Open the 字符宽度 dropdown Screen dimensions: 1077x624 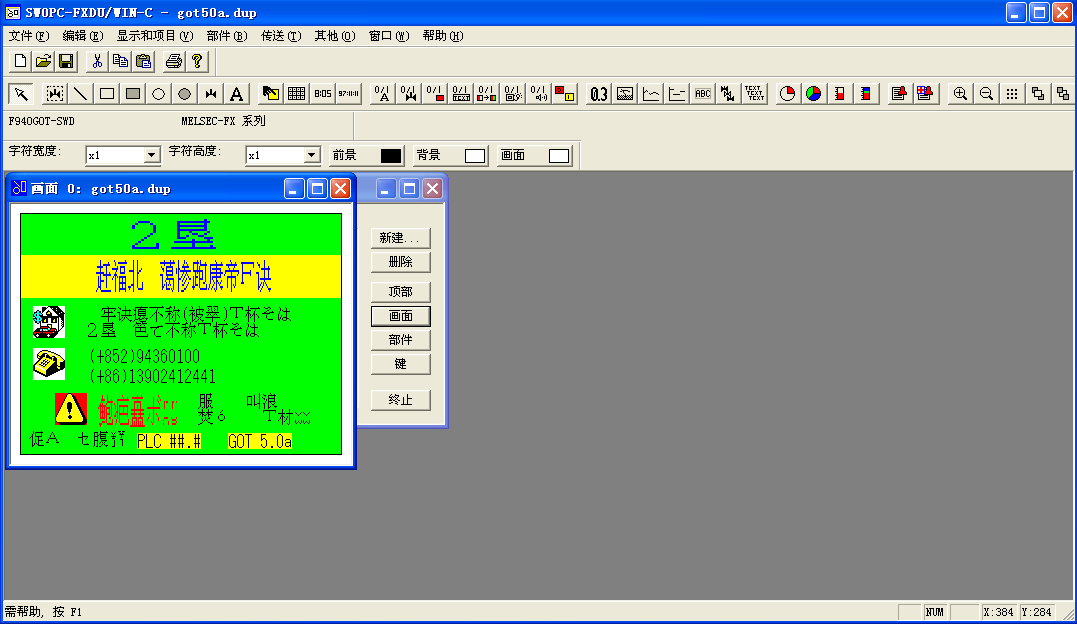point(152,155)
